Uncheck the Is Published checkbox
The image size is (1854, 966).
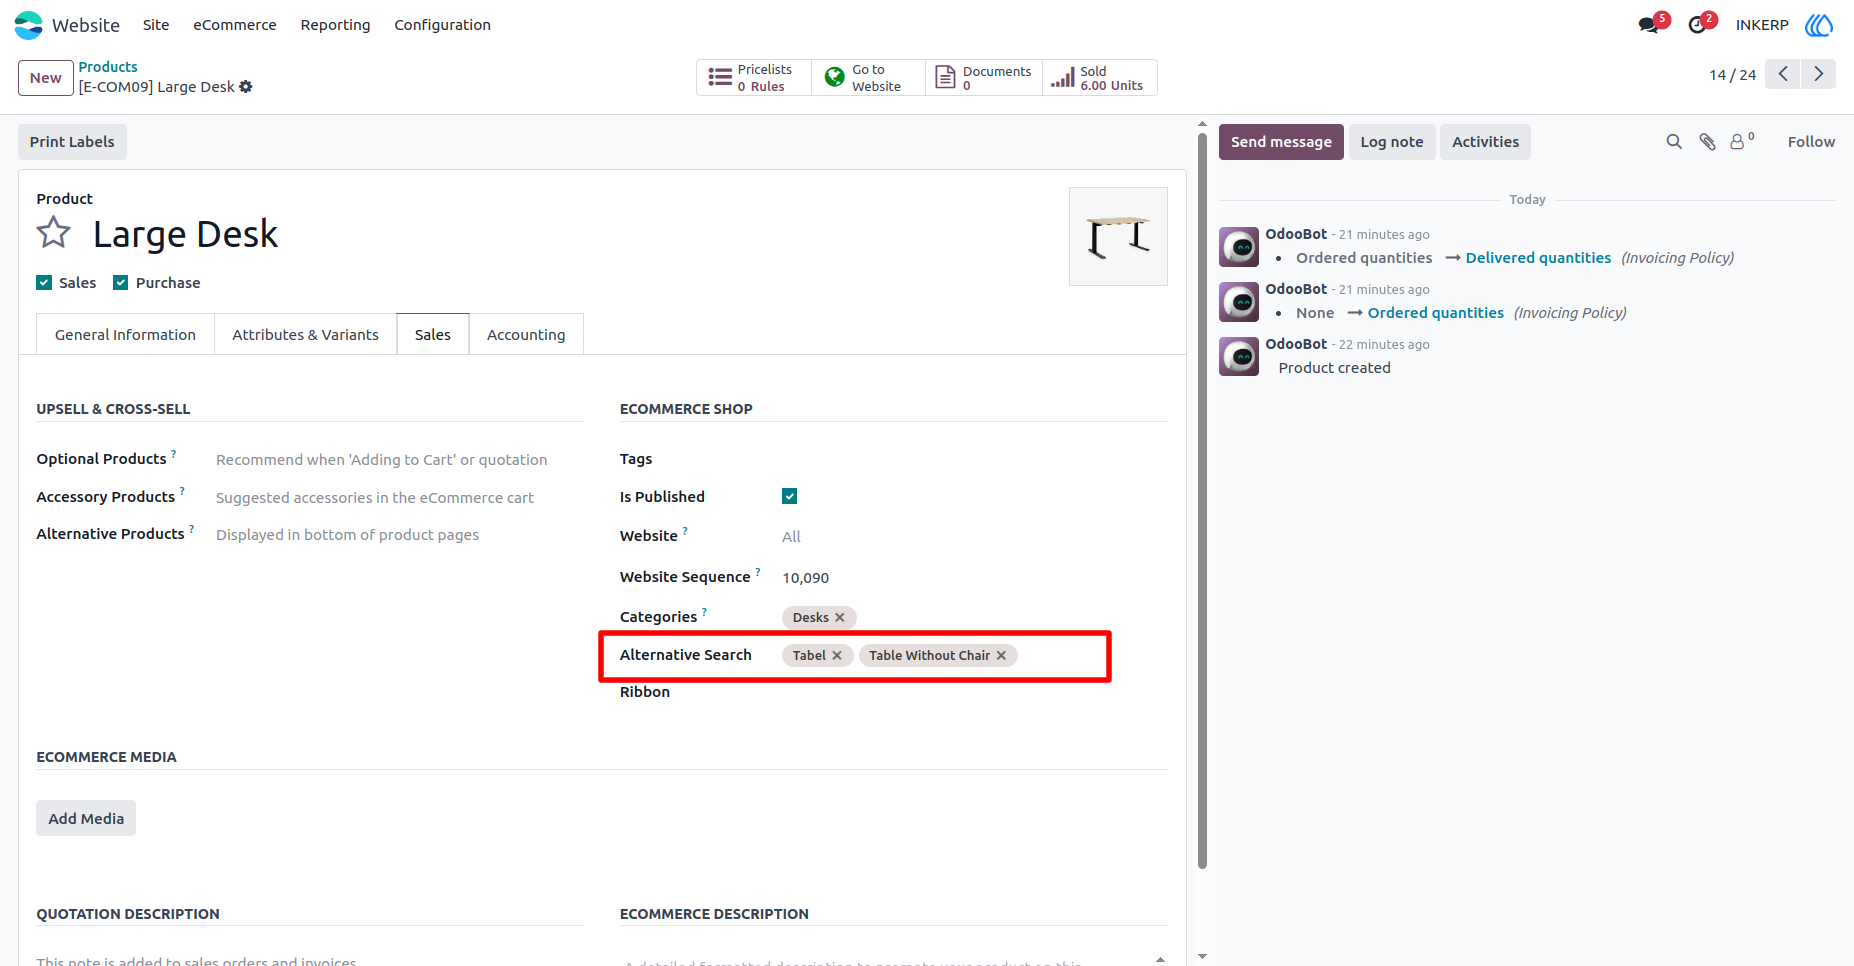(790, 497)
